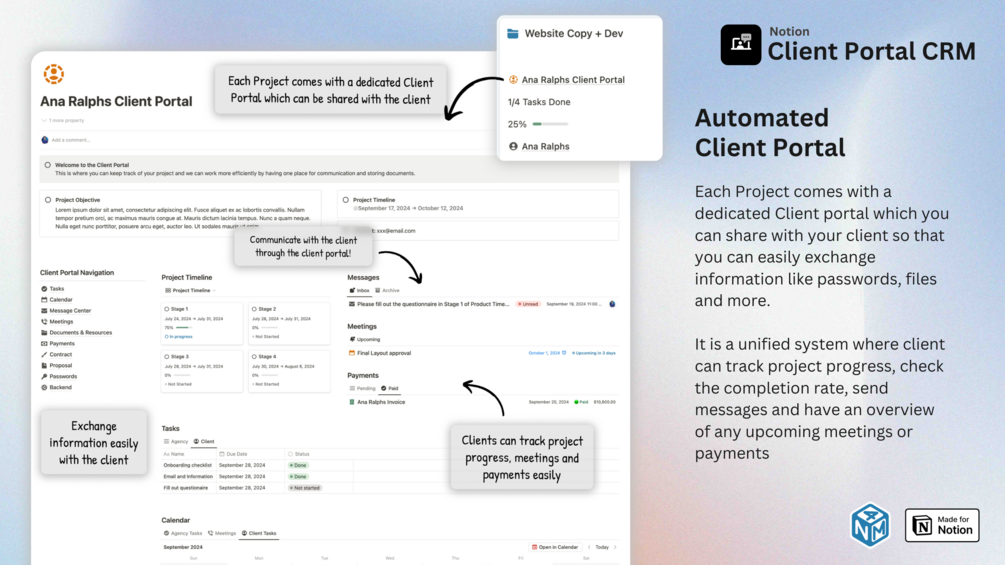Click the envelope icon on the questionnaire message

pos(352,304)
